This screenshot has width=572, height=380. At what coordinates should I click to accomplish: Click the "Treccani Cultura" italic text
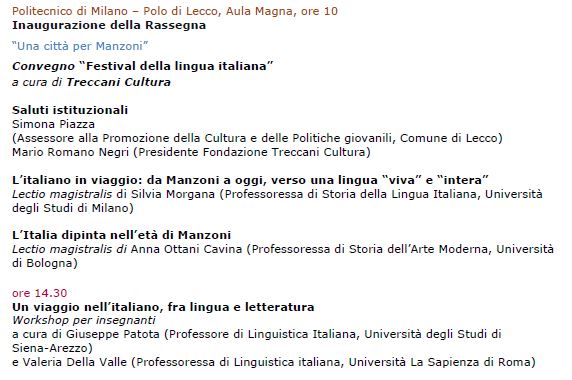click(x=119, y=82)
